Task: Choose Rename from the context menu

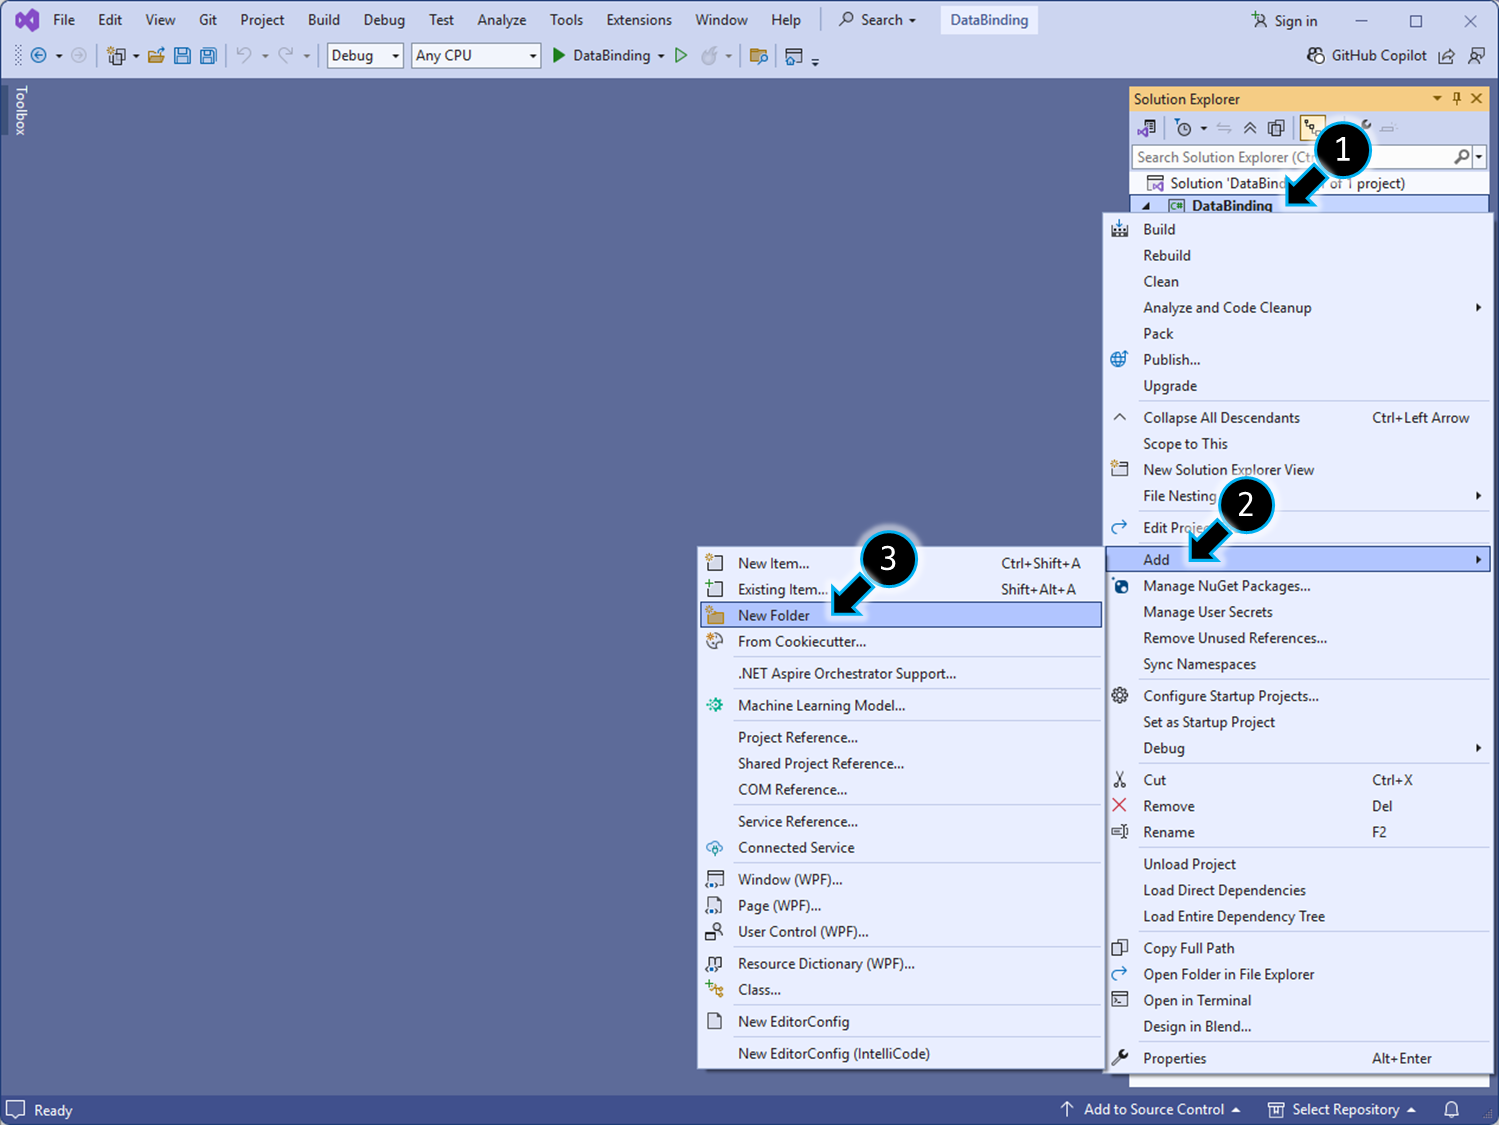Action: (1298, 832)
